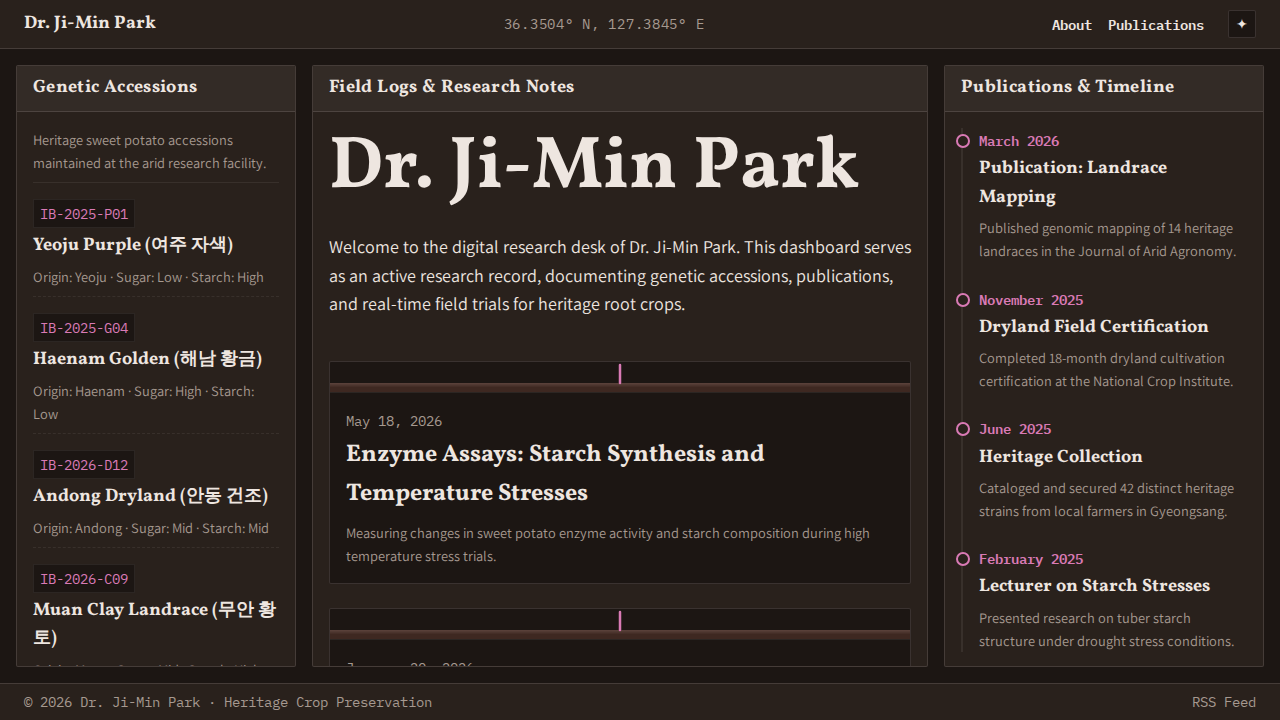The height and width of the screenshot is (720, 1280).
Task: Click the welcome introduction paragraph
Action: point(620,276)
